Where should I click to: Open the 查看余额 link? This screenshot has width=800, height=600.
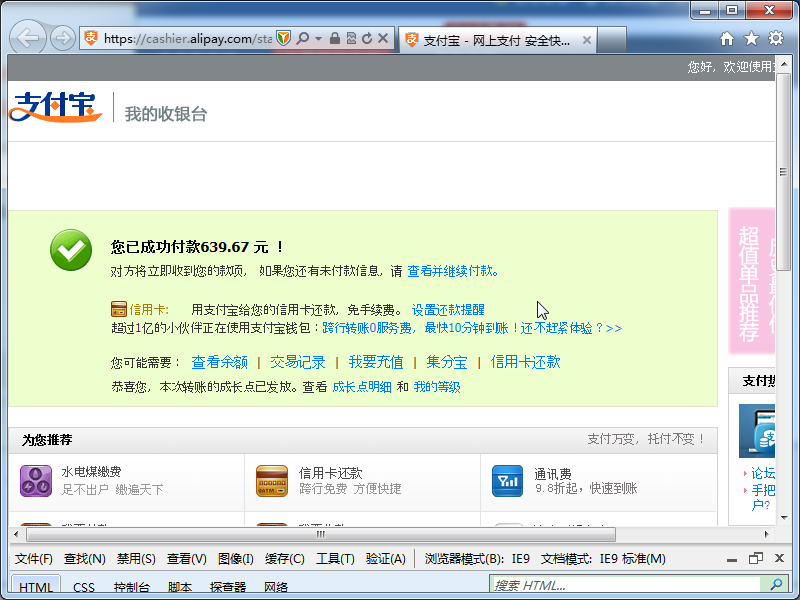219,362
